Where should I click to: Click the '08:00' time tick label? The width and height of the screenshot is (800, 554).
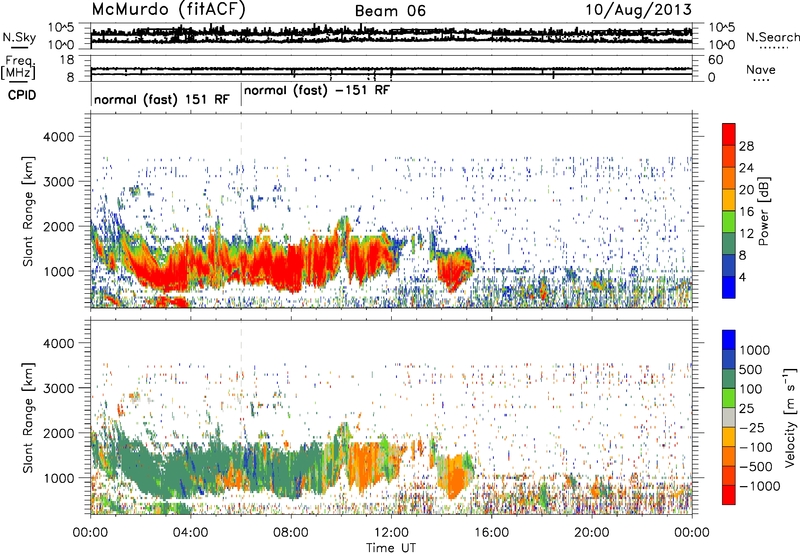(290, 533)
